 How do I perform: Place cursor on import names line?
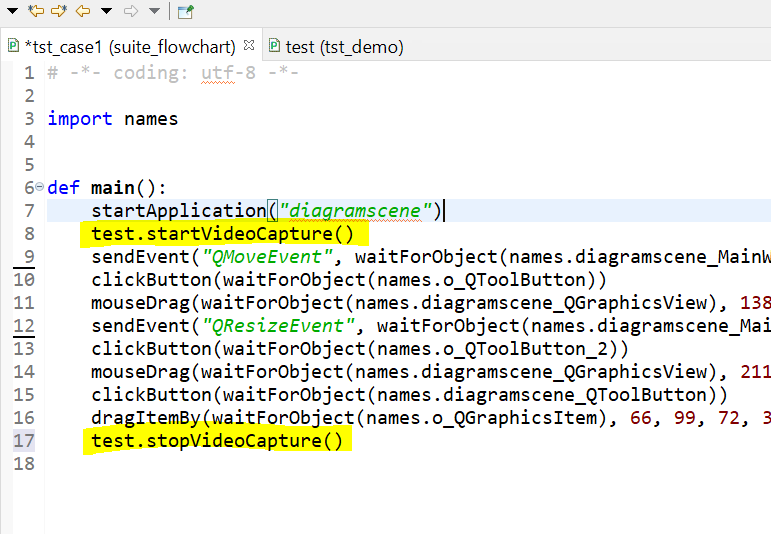click(112, 119)
